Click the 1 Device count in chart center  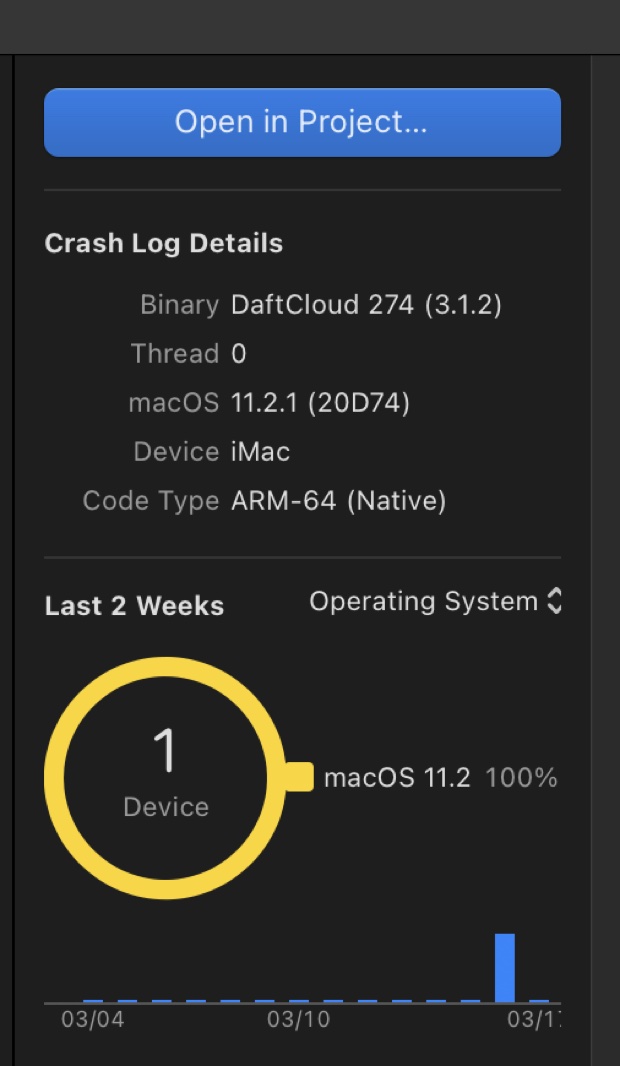(166, 770)
